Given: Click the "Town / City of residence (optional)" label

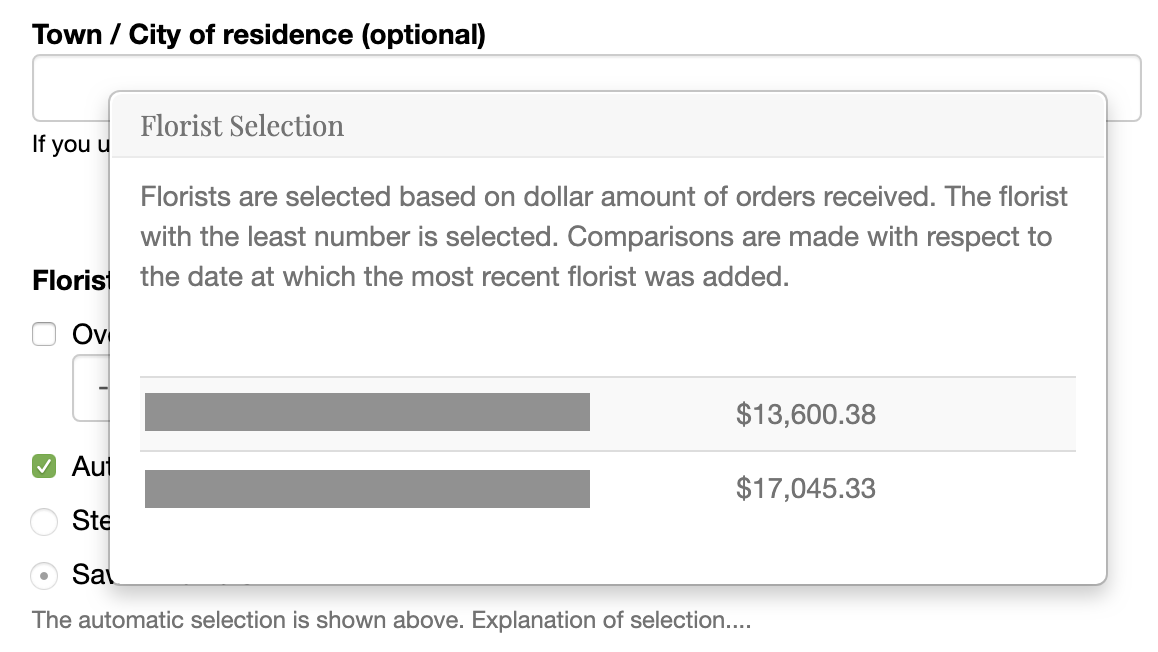Looking at the screenshot, I should pos(259,35).
